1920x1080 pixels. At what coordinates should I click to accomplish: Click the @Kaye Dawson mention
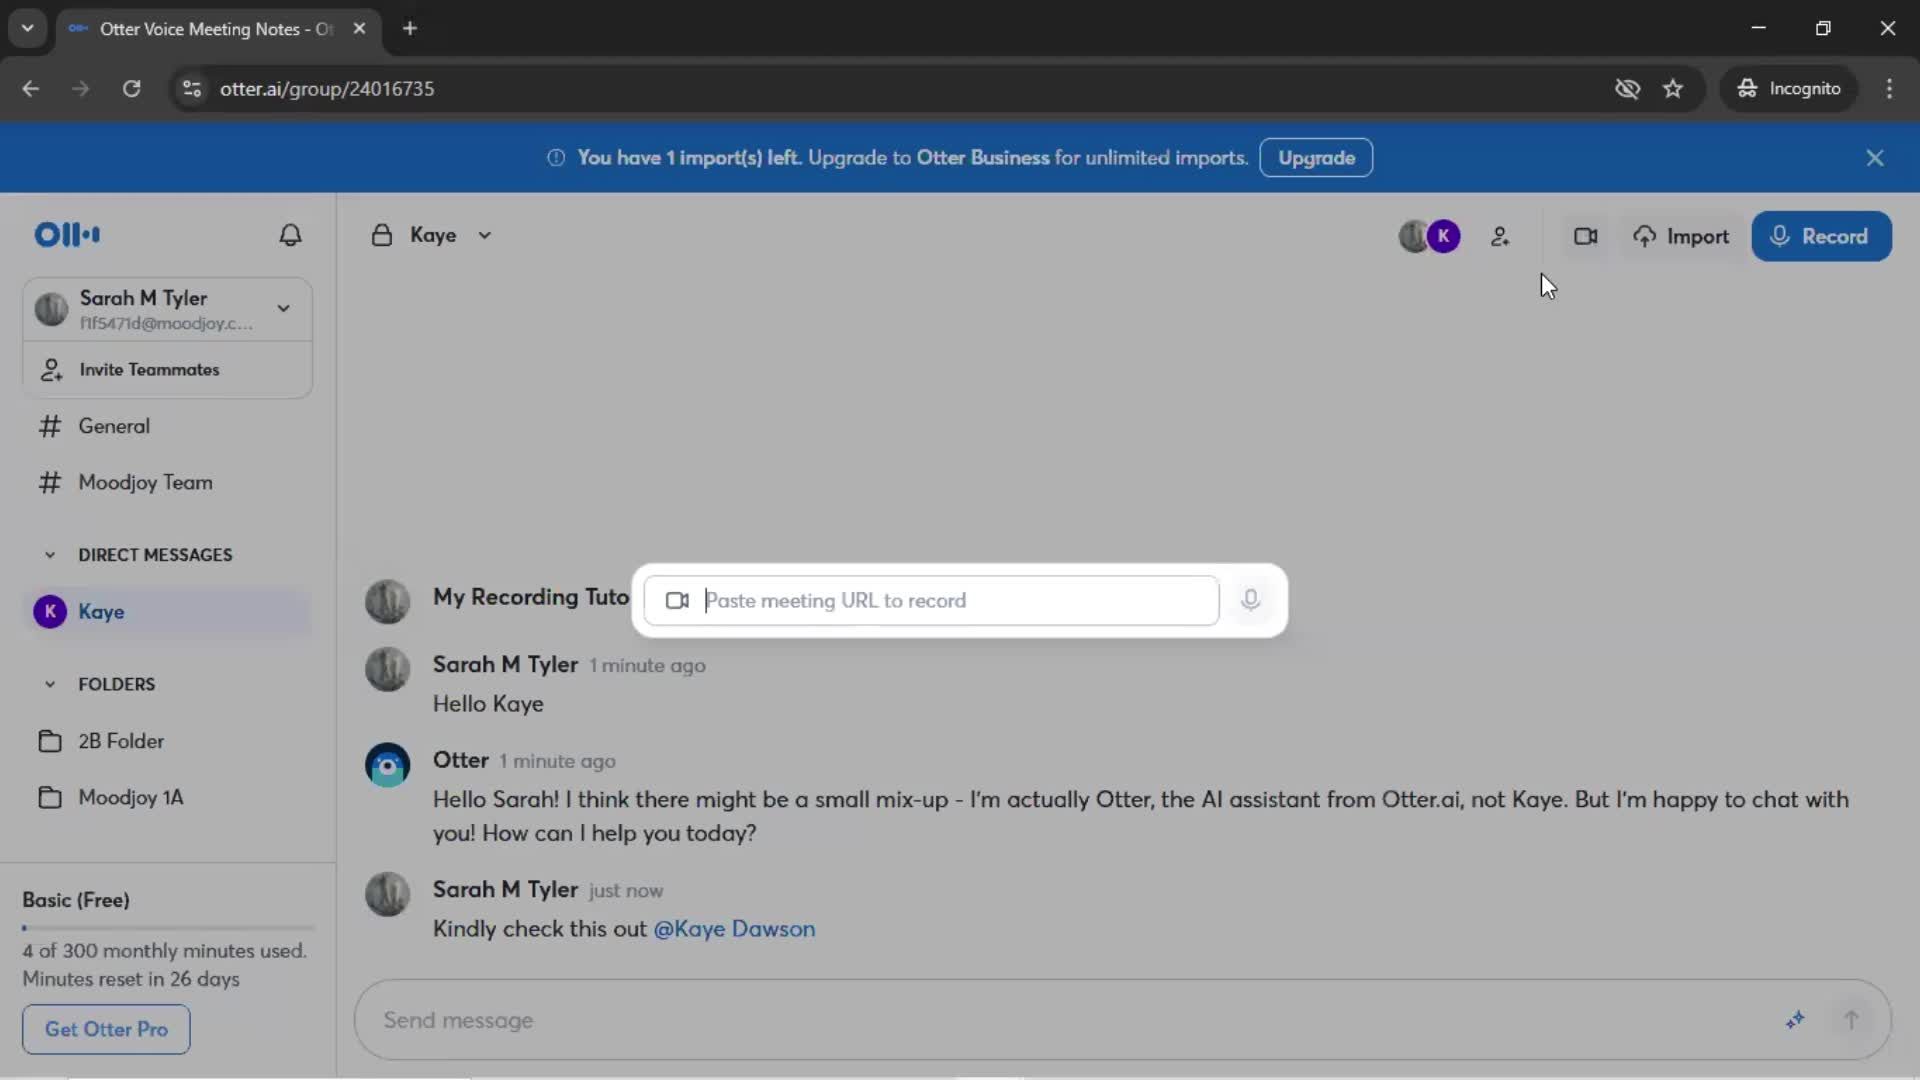[x=734, y=929]
